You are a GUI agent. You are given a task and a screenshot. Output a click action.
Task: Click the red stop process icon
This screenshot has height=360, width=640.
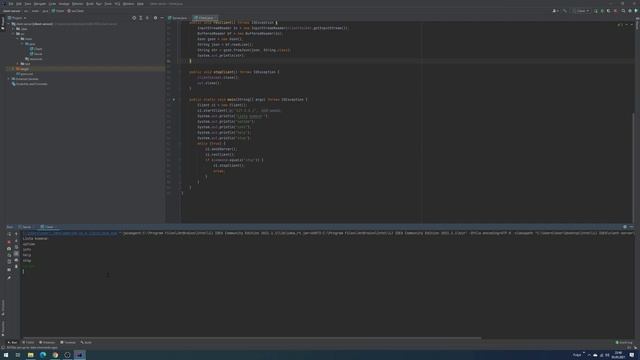9,242
